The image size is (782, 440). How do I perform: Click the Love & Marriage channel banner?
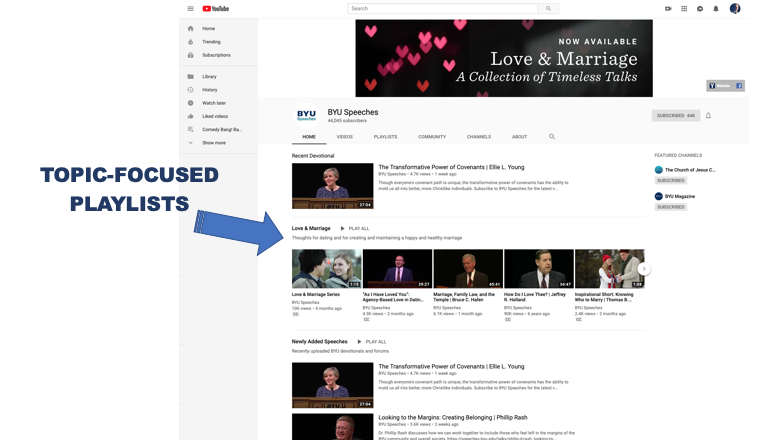coord(504,58)
